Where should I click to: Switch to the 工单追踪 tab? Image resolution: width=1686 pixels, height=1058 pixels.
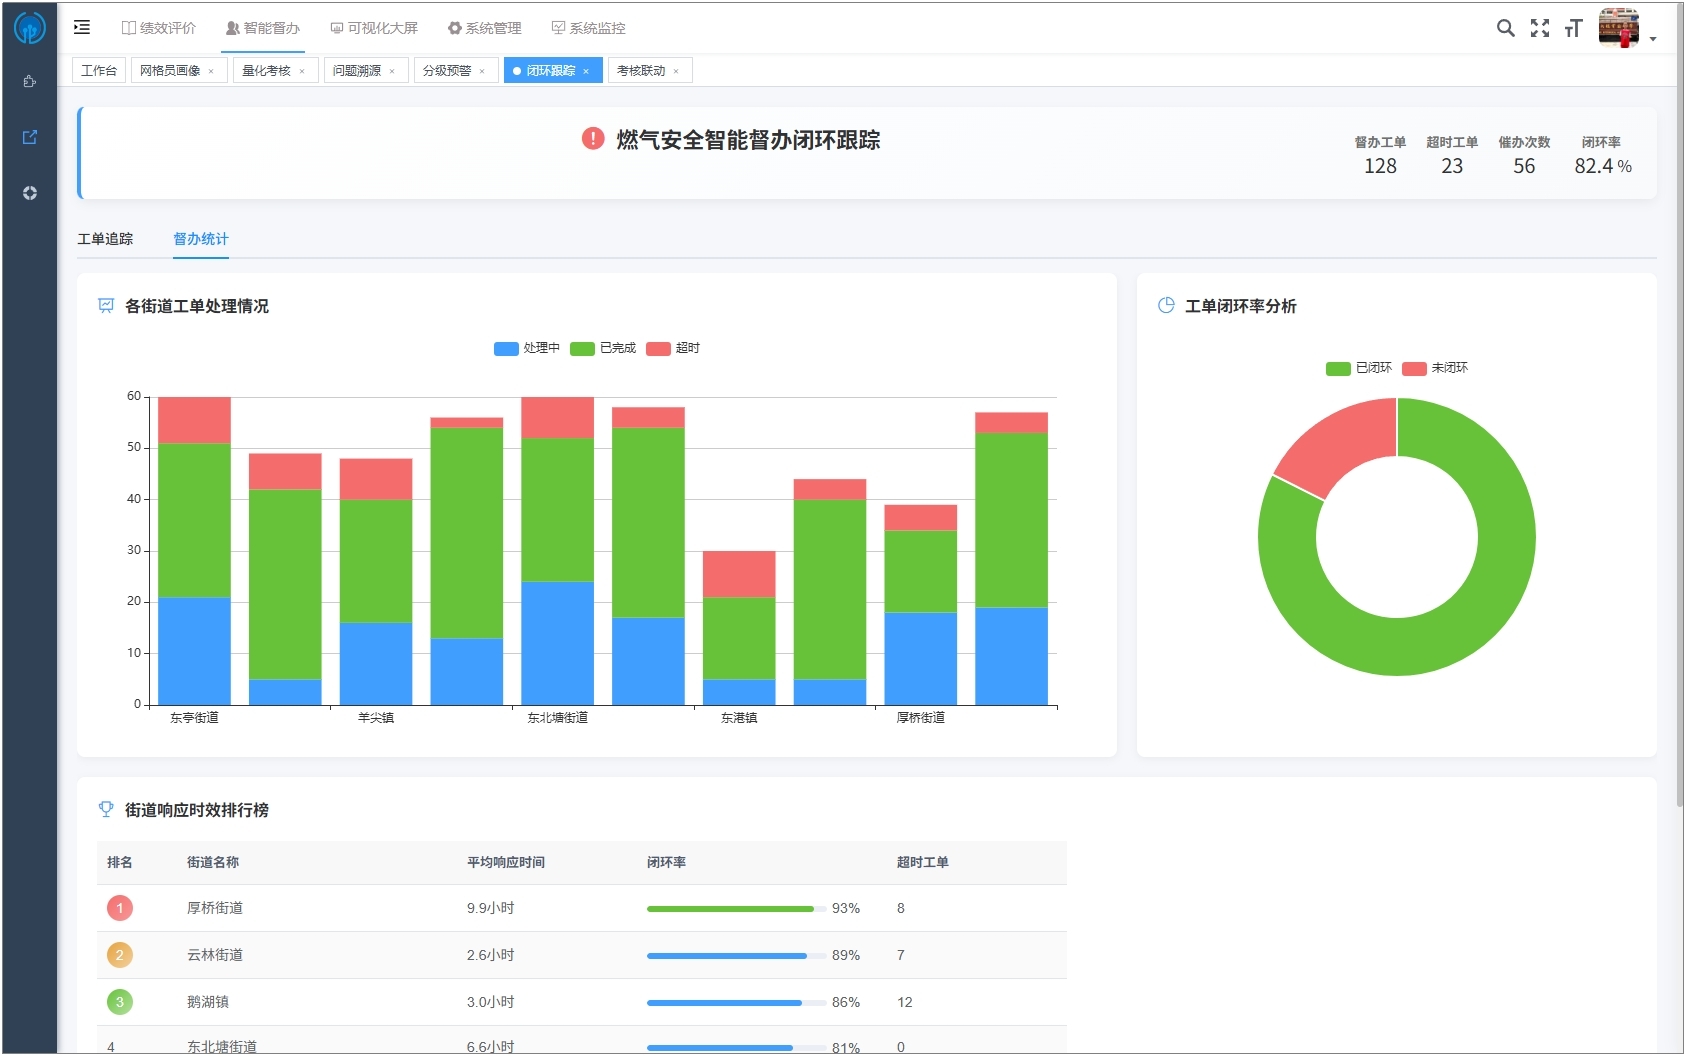105,239
